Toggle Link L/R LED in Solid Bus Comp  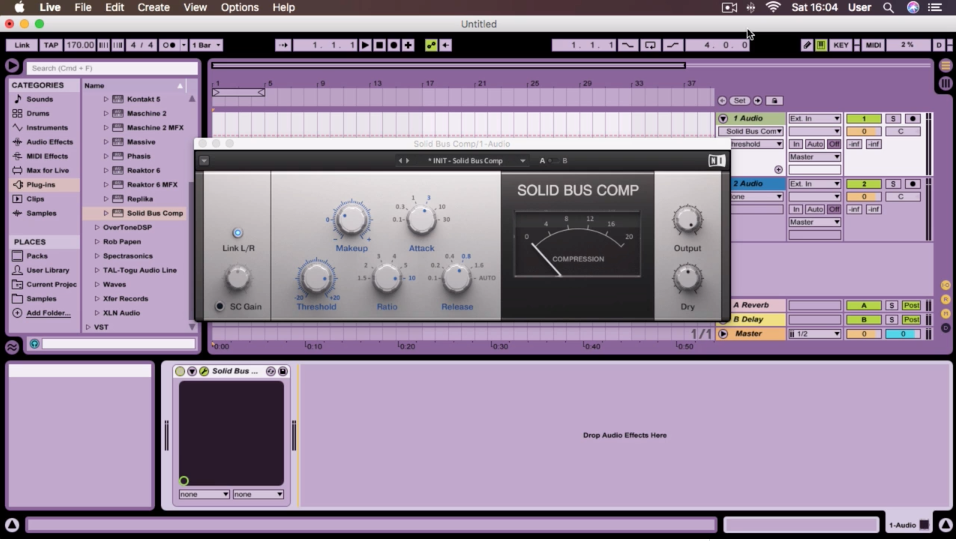pos(238,232)
